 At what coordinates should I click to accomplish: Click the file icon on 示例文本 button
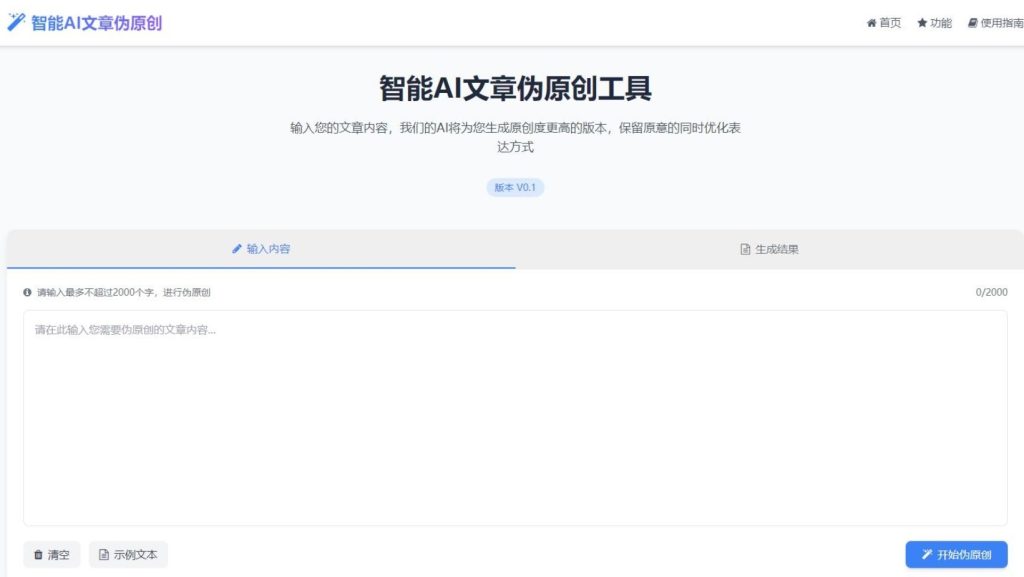click(x=103, y=555)
